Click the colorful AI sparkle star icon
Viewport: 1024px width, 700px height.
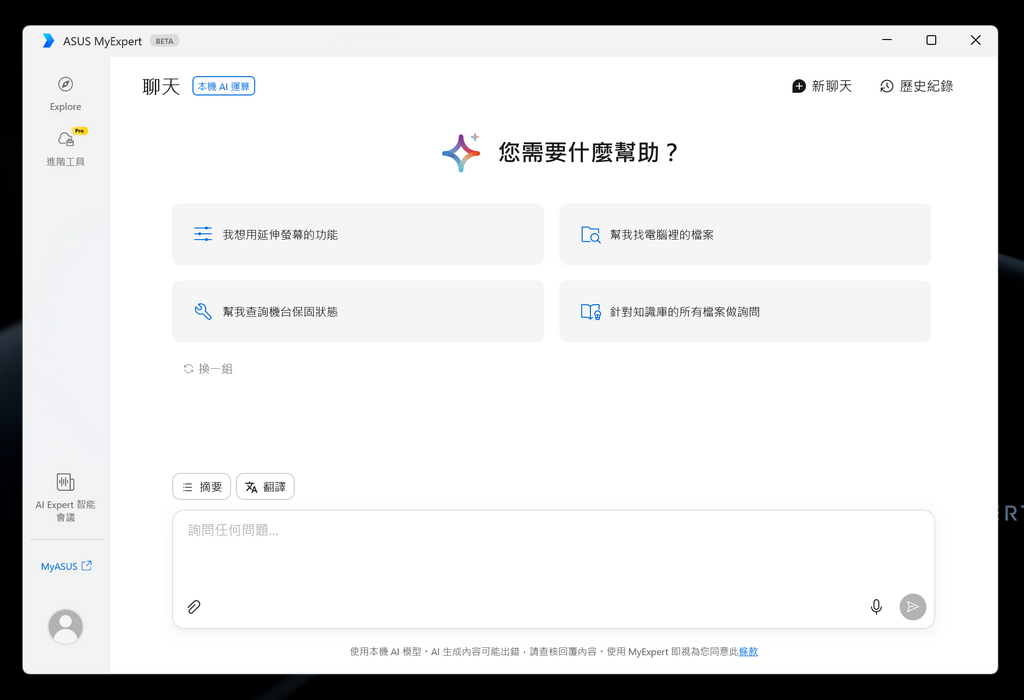point(461,153)
